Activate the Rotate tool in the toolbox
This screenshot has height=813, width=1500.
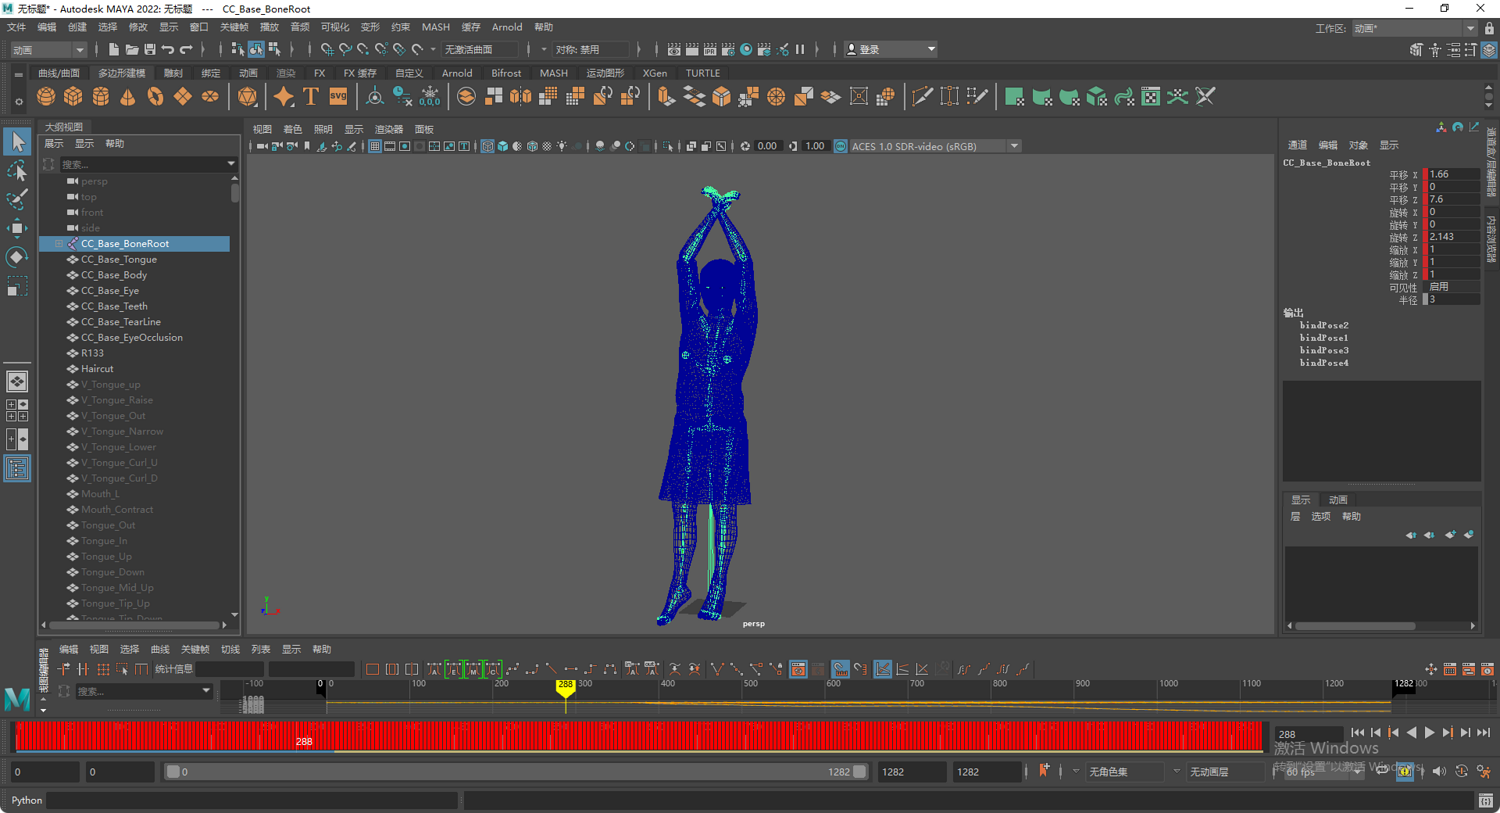click(17, 258)
